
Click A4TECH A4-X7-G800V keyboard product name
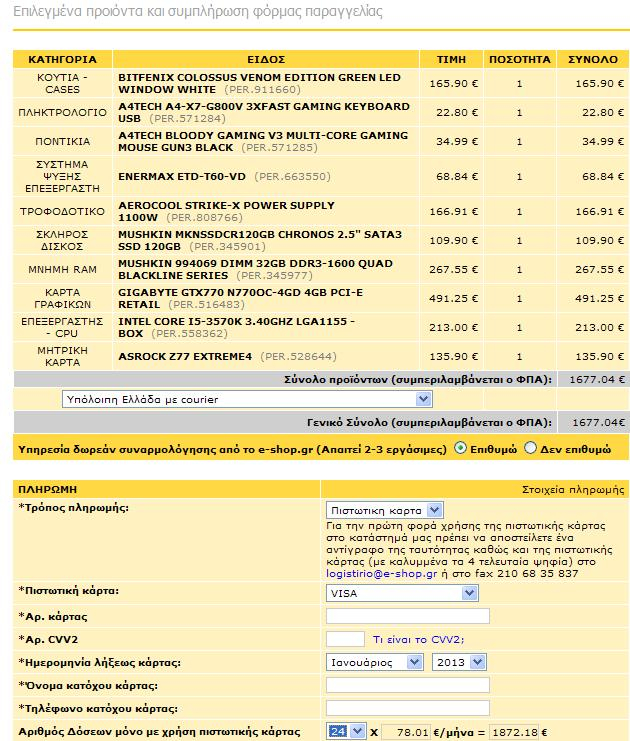click(264, 112)
